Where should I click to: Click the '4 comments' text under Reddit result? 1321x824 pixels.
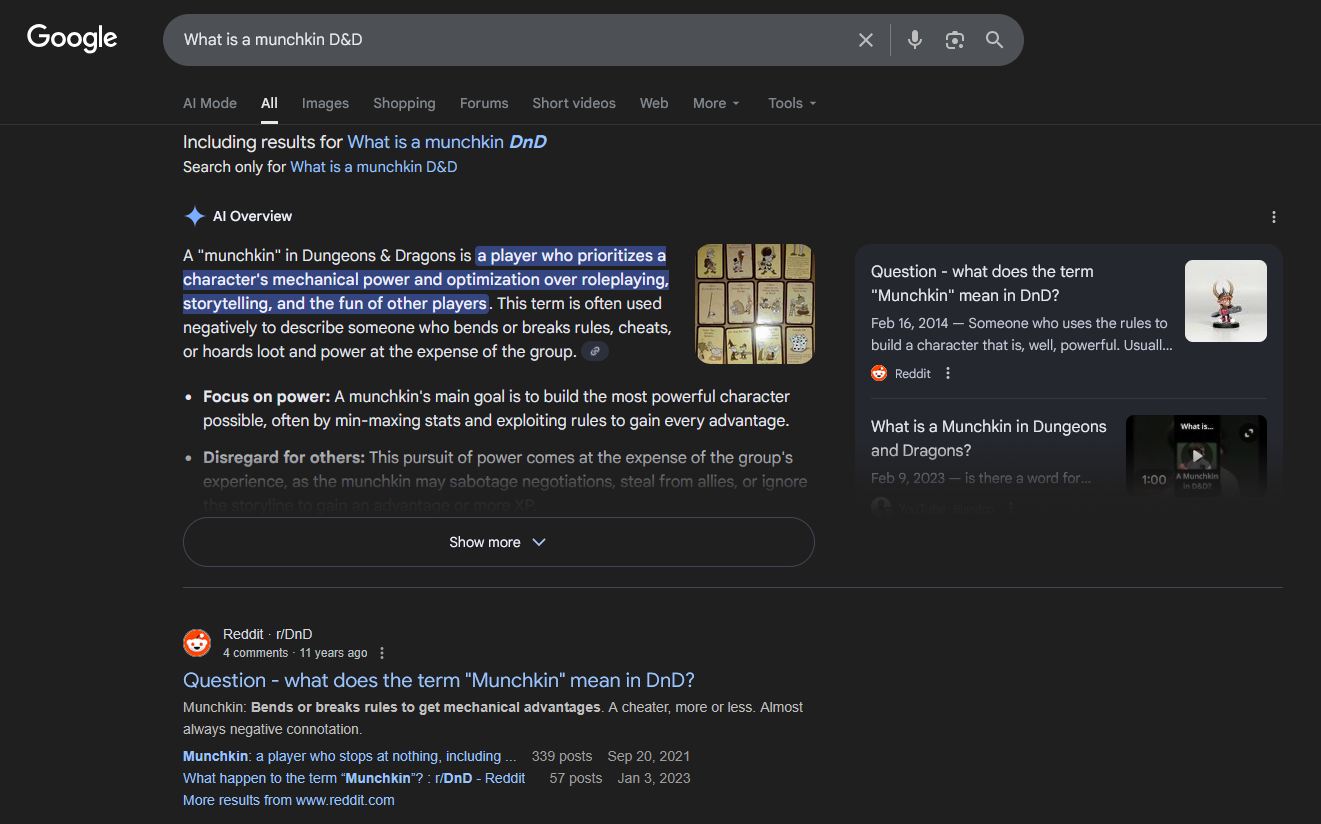click(x=255, y=653)
